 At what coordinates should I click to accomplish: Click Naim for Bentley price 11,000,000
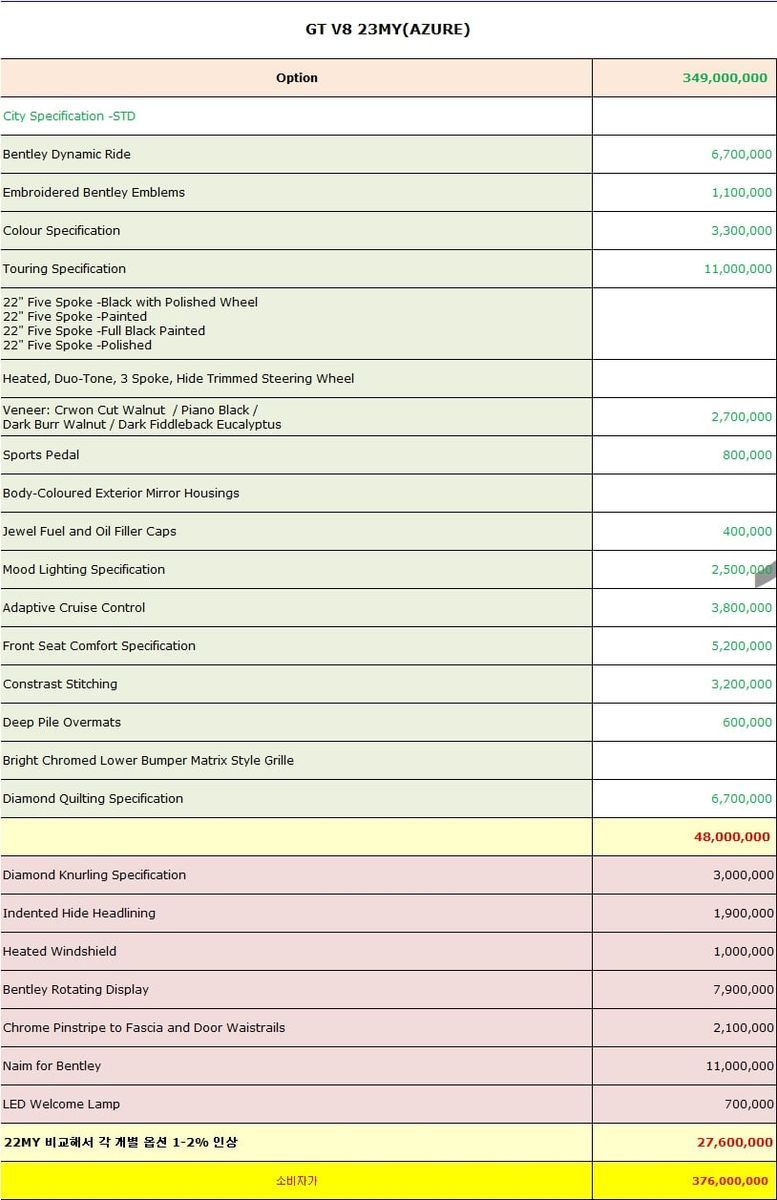click(x=739, y=1066)
